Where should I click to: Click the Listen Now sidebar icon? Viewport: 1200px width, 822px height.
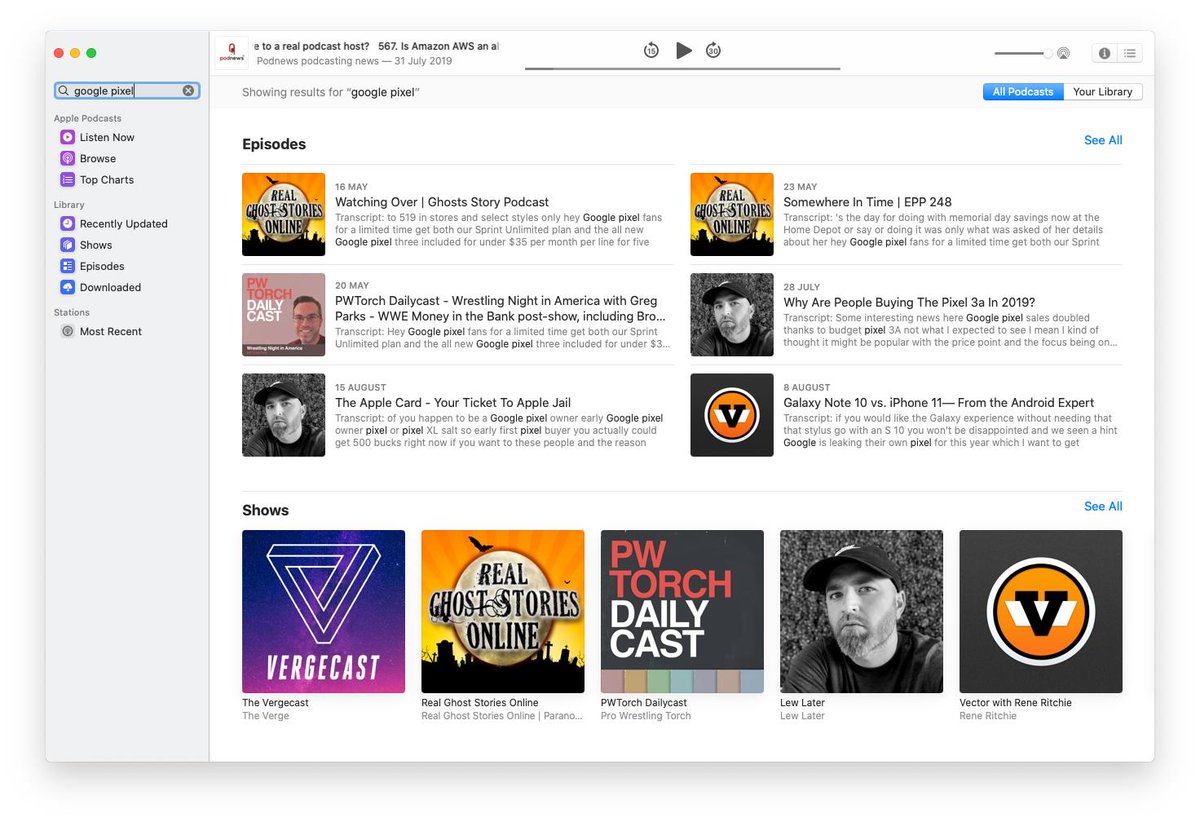pos(67,137)
